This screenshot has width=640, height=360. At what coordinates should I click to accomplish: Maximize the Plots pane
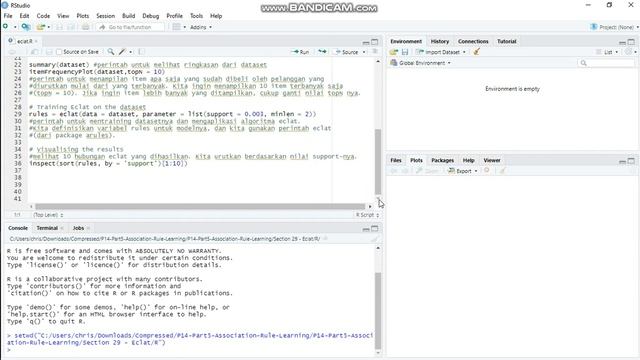coord(631,161)
